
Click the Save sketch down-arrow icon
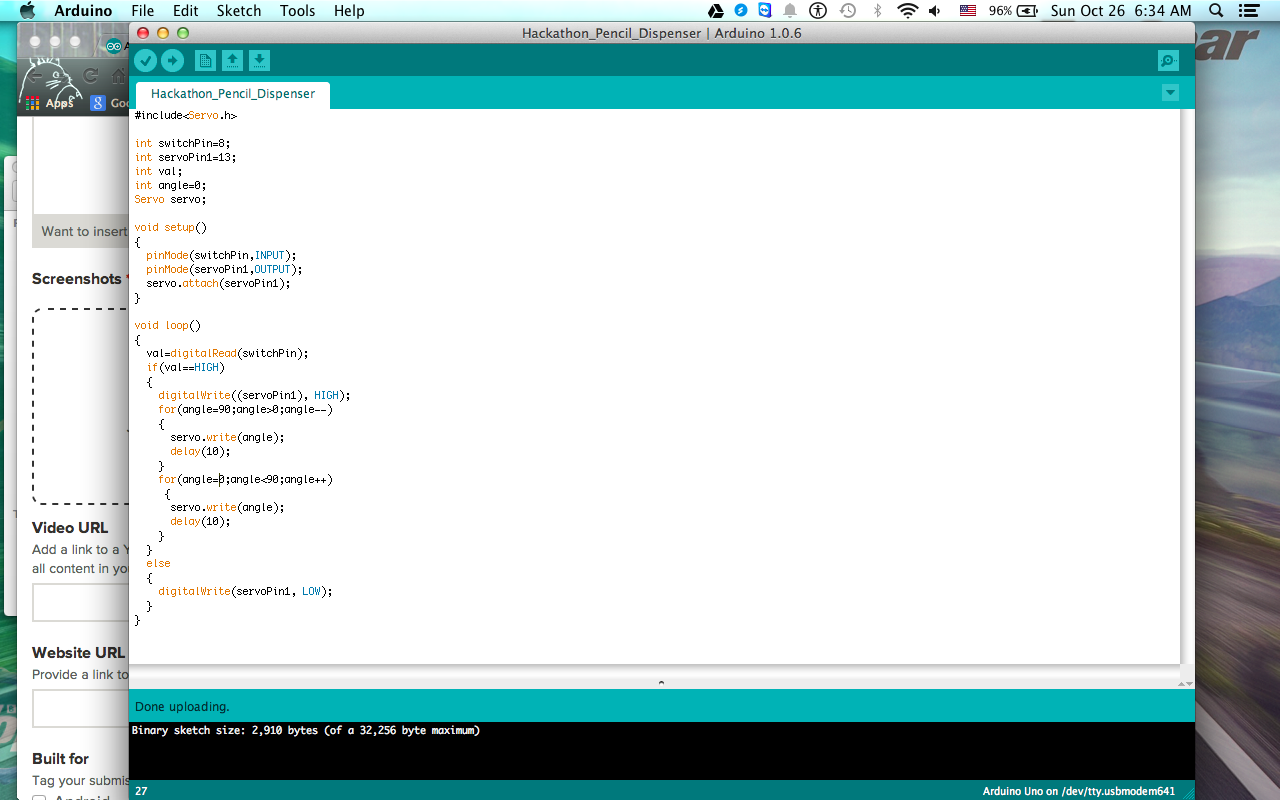(259, 61)
